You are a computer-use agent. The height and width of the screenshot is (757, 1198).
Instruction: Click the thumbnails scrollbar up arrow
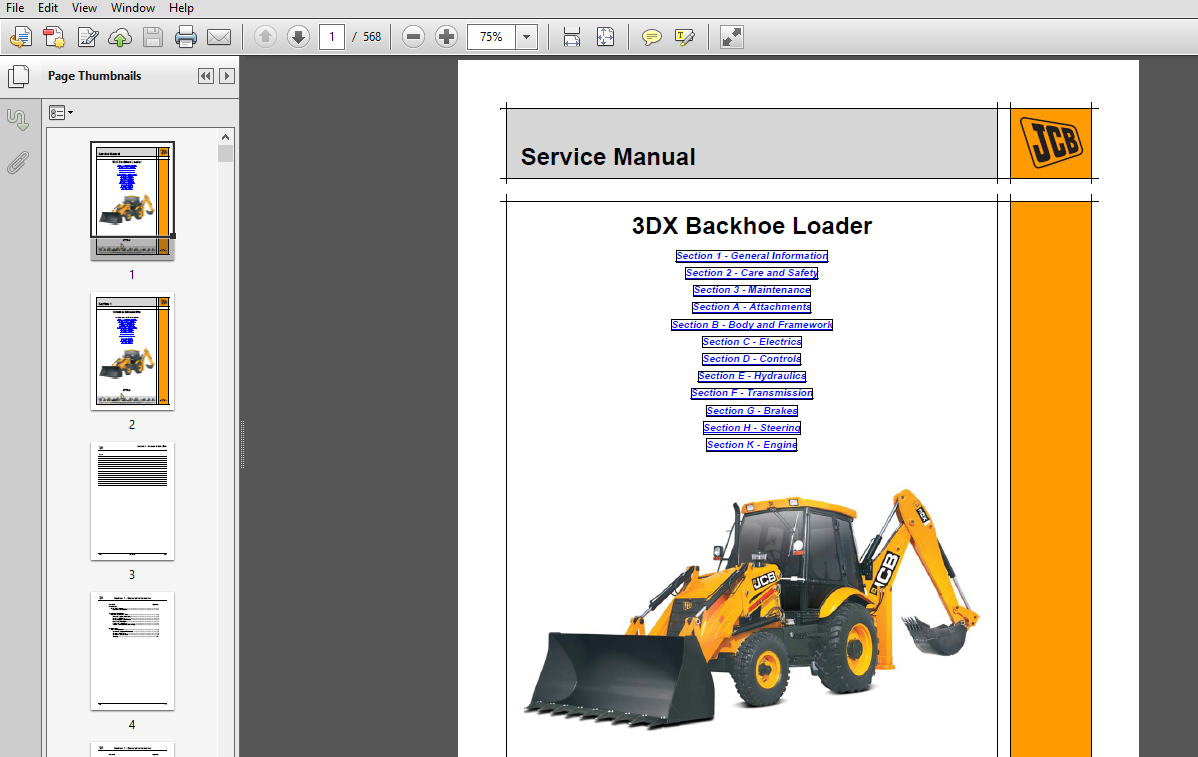225,137
